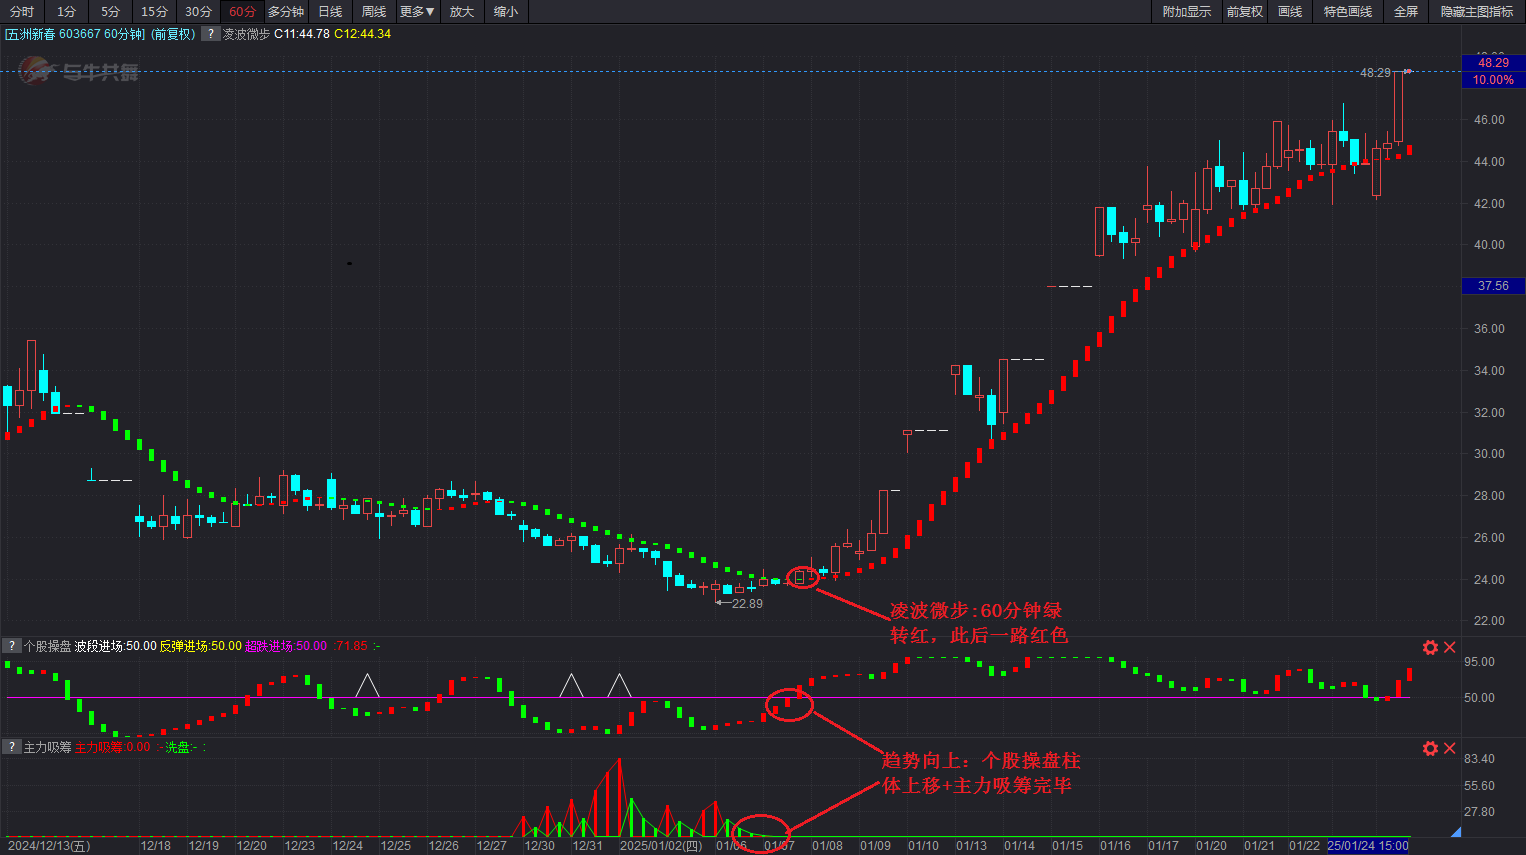Close the 个股操盘 indicator panel

tap(1450, 647)
